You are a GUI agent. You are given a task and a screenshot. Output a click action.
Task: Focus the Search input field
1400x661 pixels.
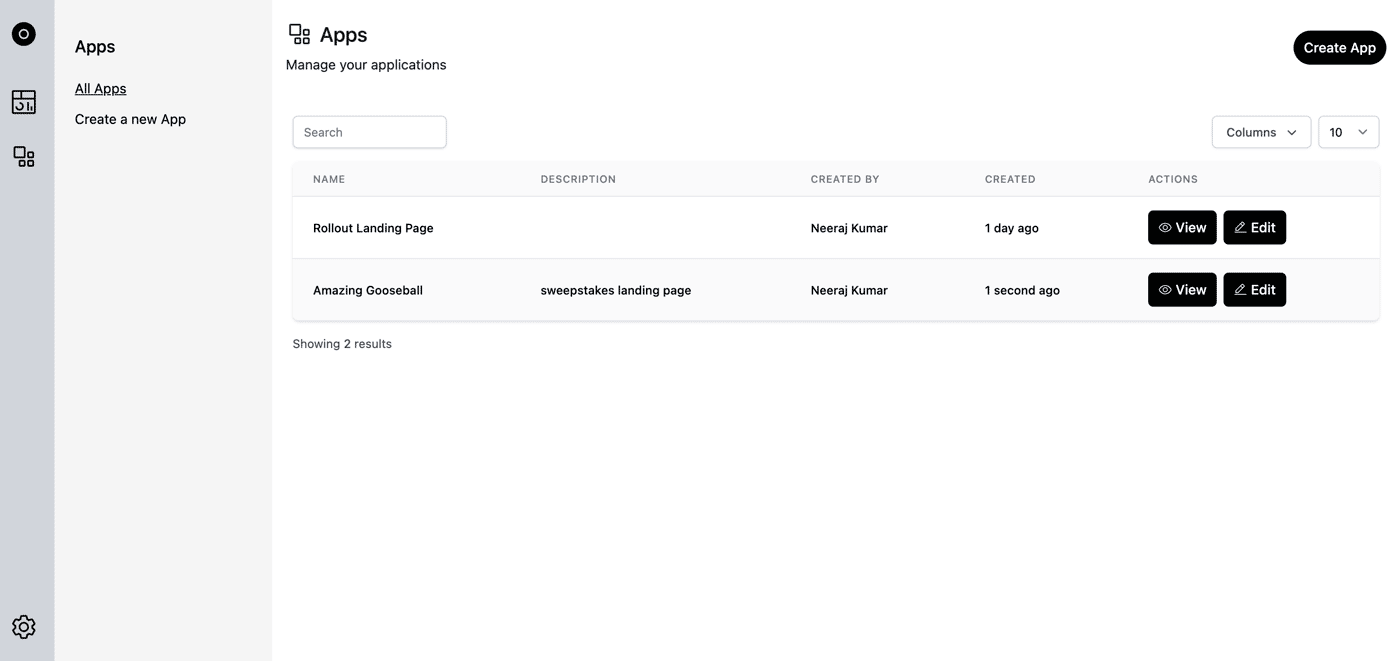pyautogui.click(x=369, y=132)
